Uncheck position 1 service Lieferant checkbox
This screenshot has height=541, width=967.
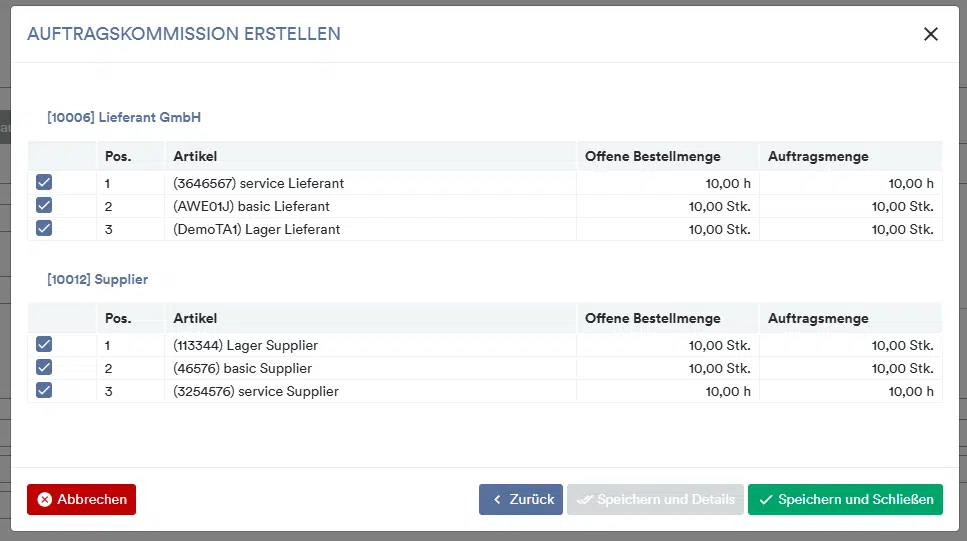coord(44,183)
